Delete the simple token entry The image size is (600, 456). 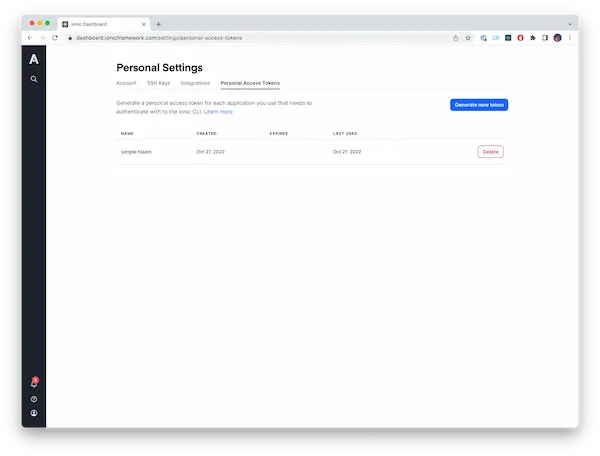[490, 152]
